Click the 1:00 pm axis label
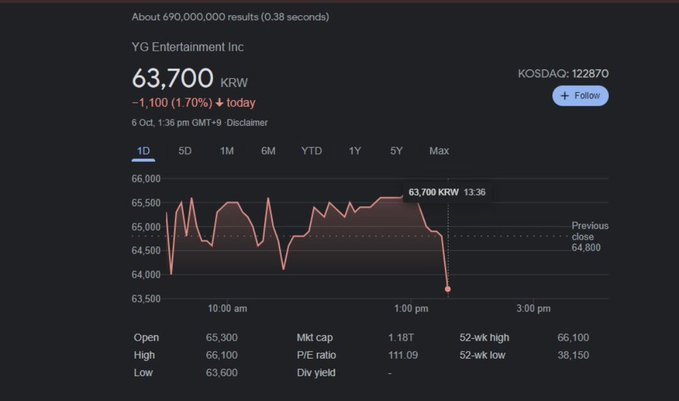 click(411, 309)
